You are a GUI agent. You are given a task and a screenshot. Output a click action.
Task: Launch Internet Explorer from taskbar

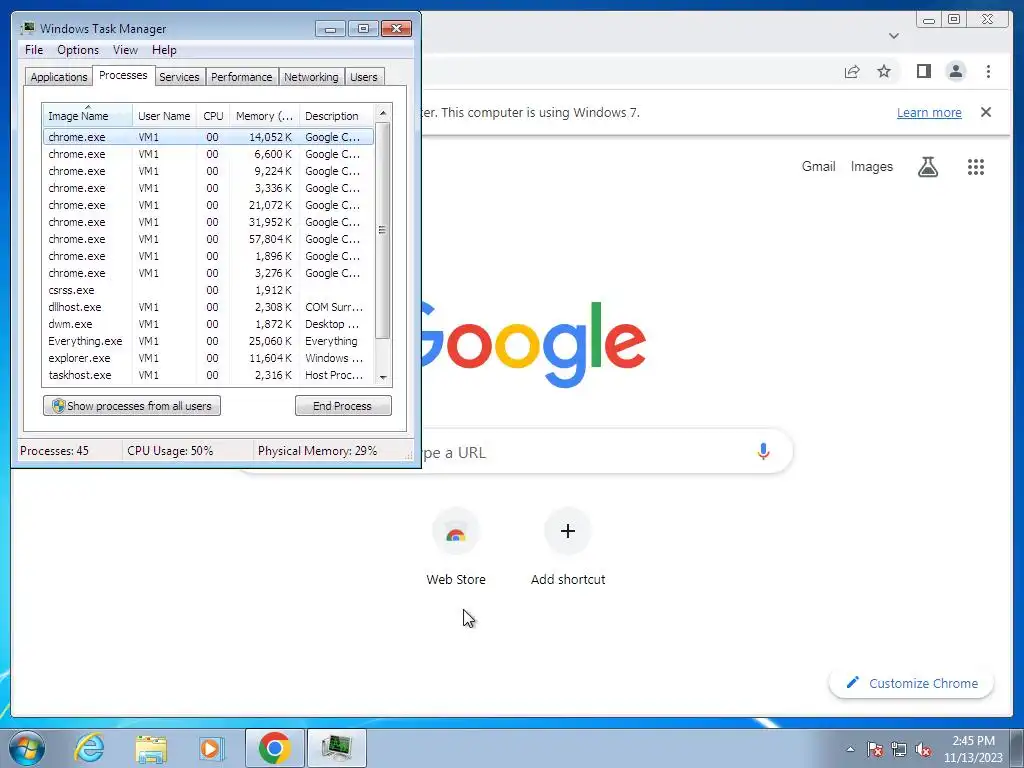coord(89,748)
